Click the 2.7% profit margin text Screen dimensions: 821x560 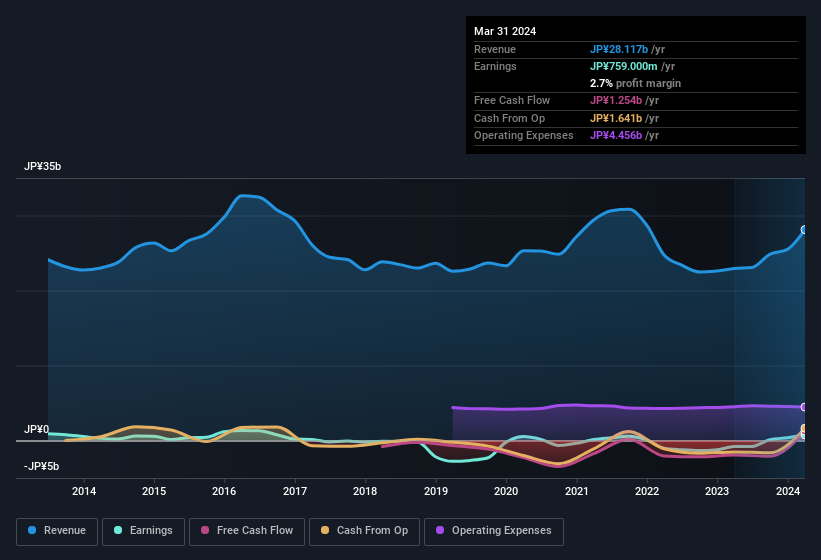tap(635, 83)
